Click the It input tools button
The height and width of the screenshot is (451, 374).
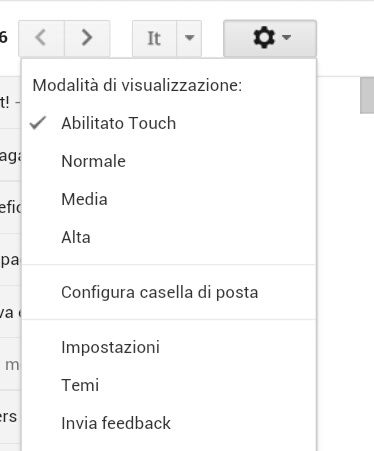[154, 38]
